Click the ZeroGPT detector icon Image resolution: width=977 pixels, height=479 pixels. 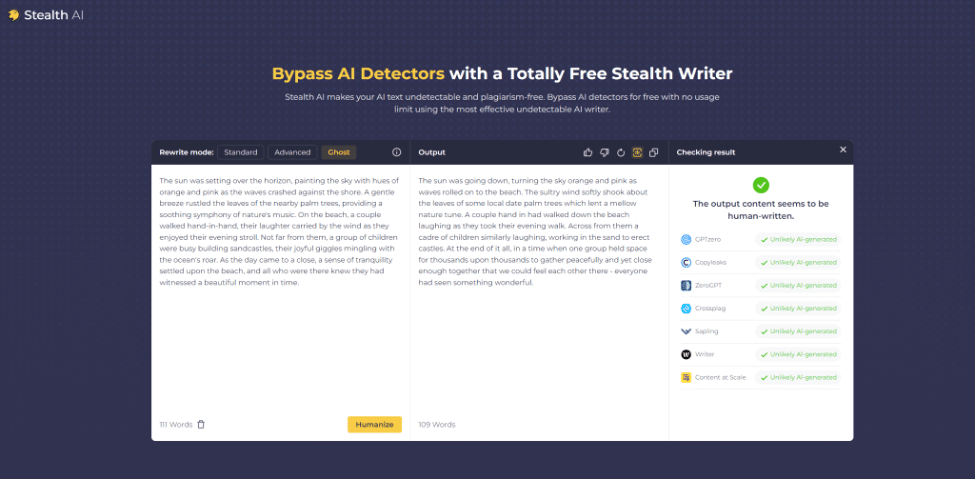(x=686, y=285)
